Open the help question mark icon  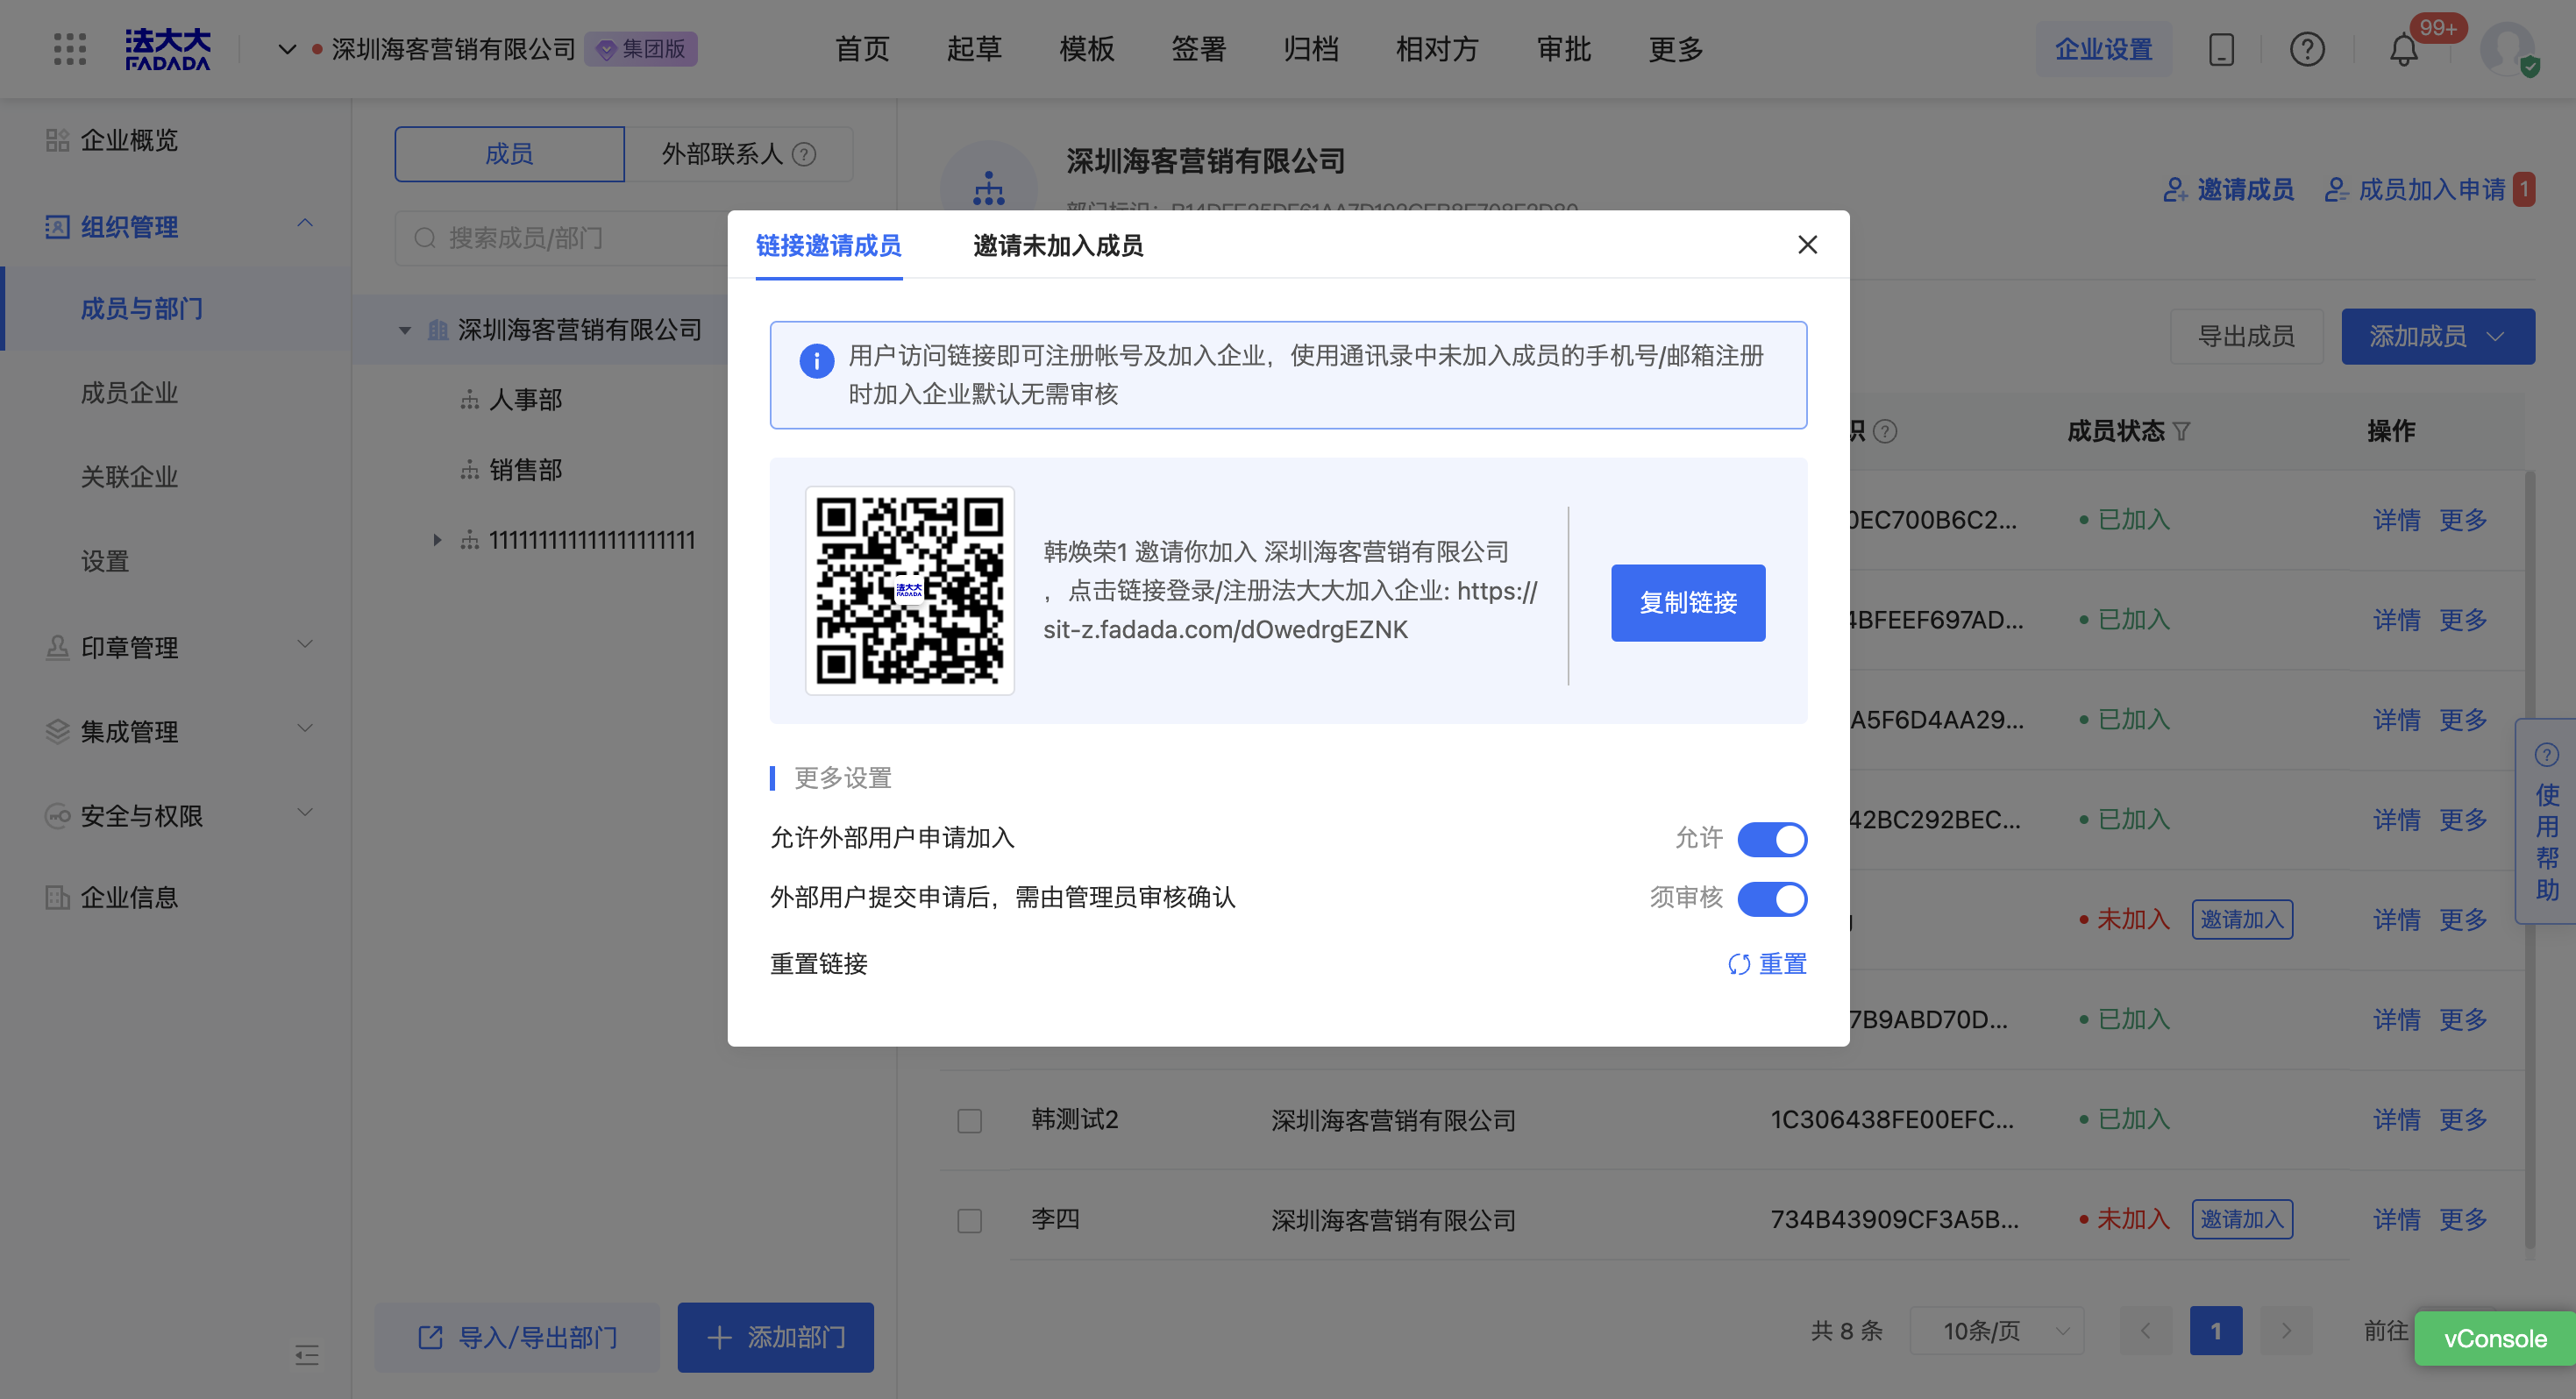2307,49
